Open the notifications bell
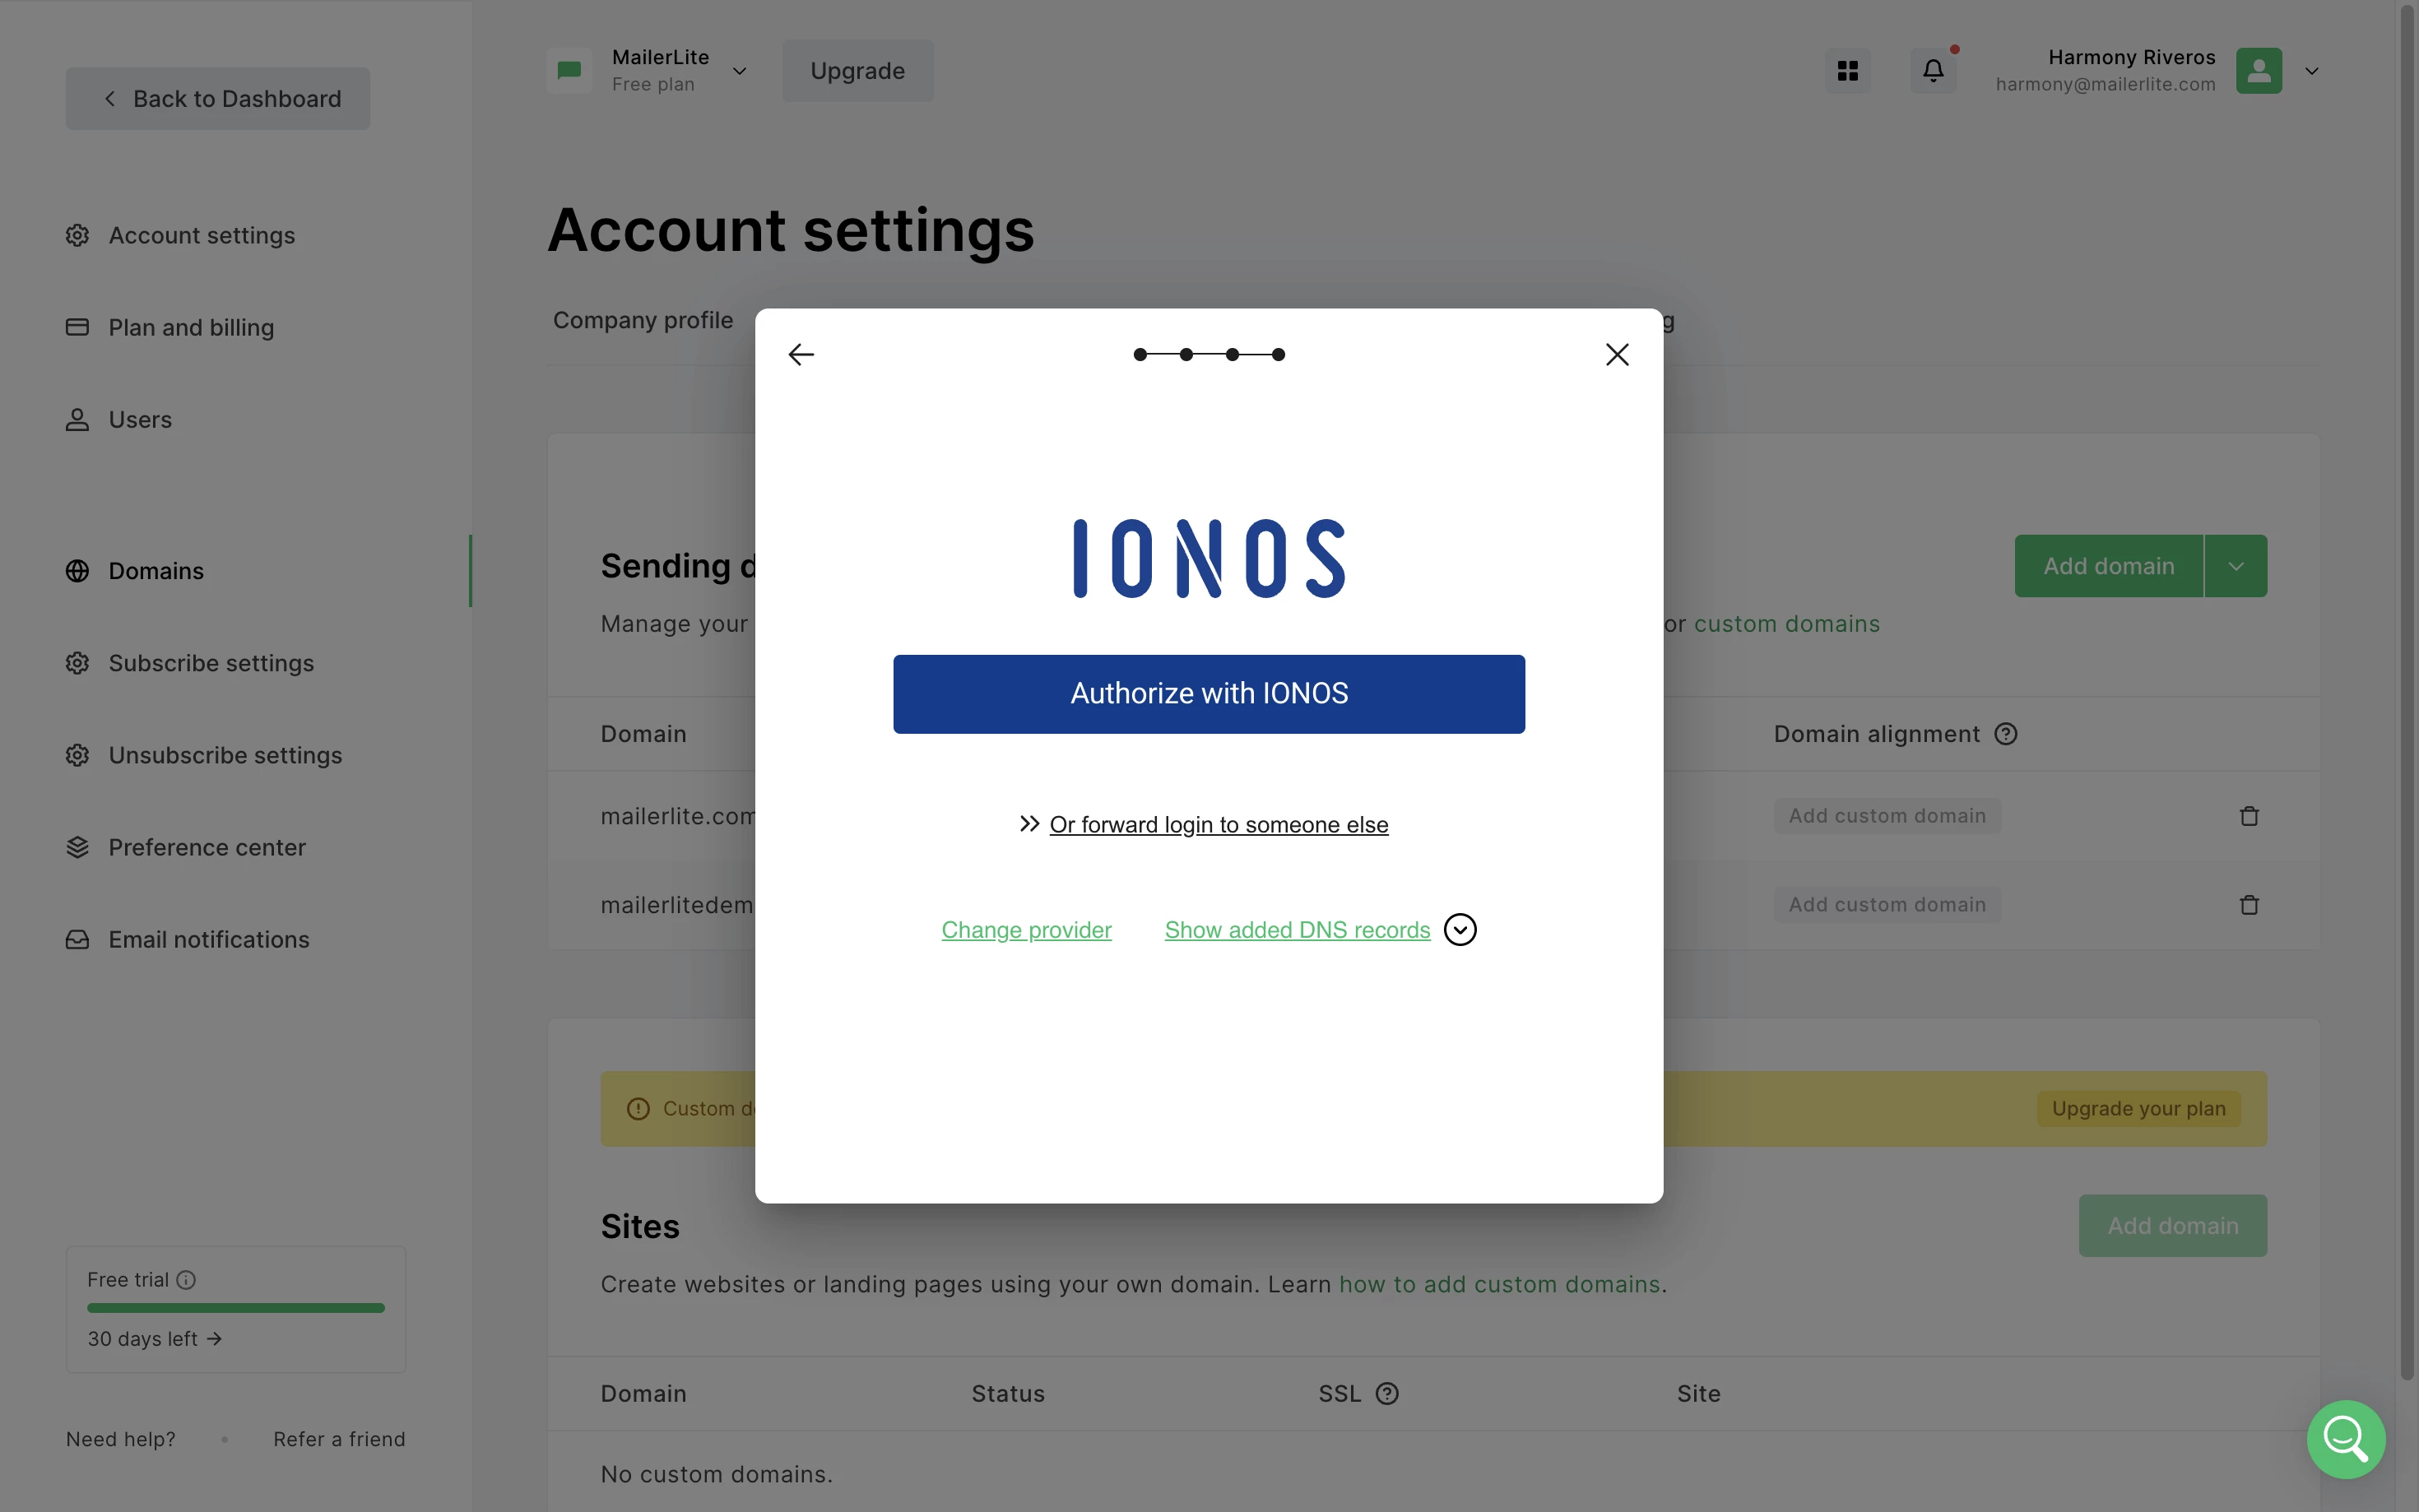This screenshot has width=2419, height=1512. pos(1932,71)
